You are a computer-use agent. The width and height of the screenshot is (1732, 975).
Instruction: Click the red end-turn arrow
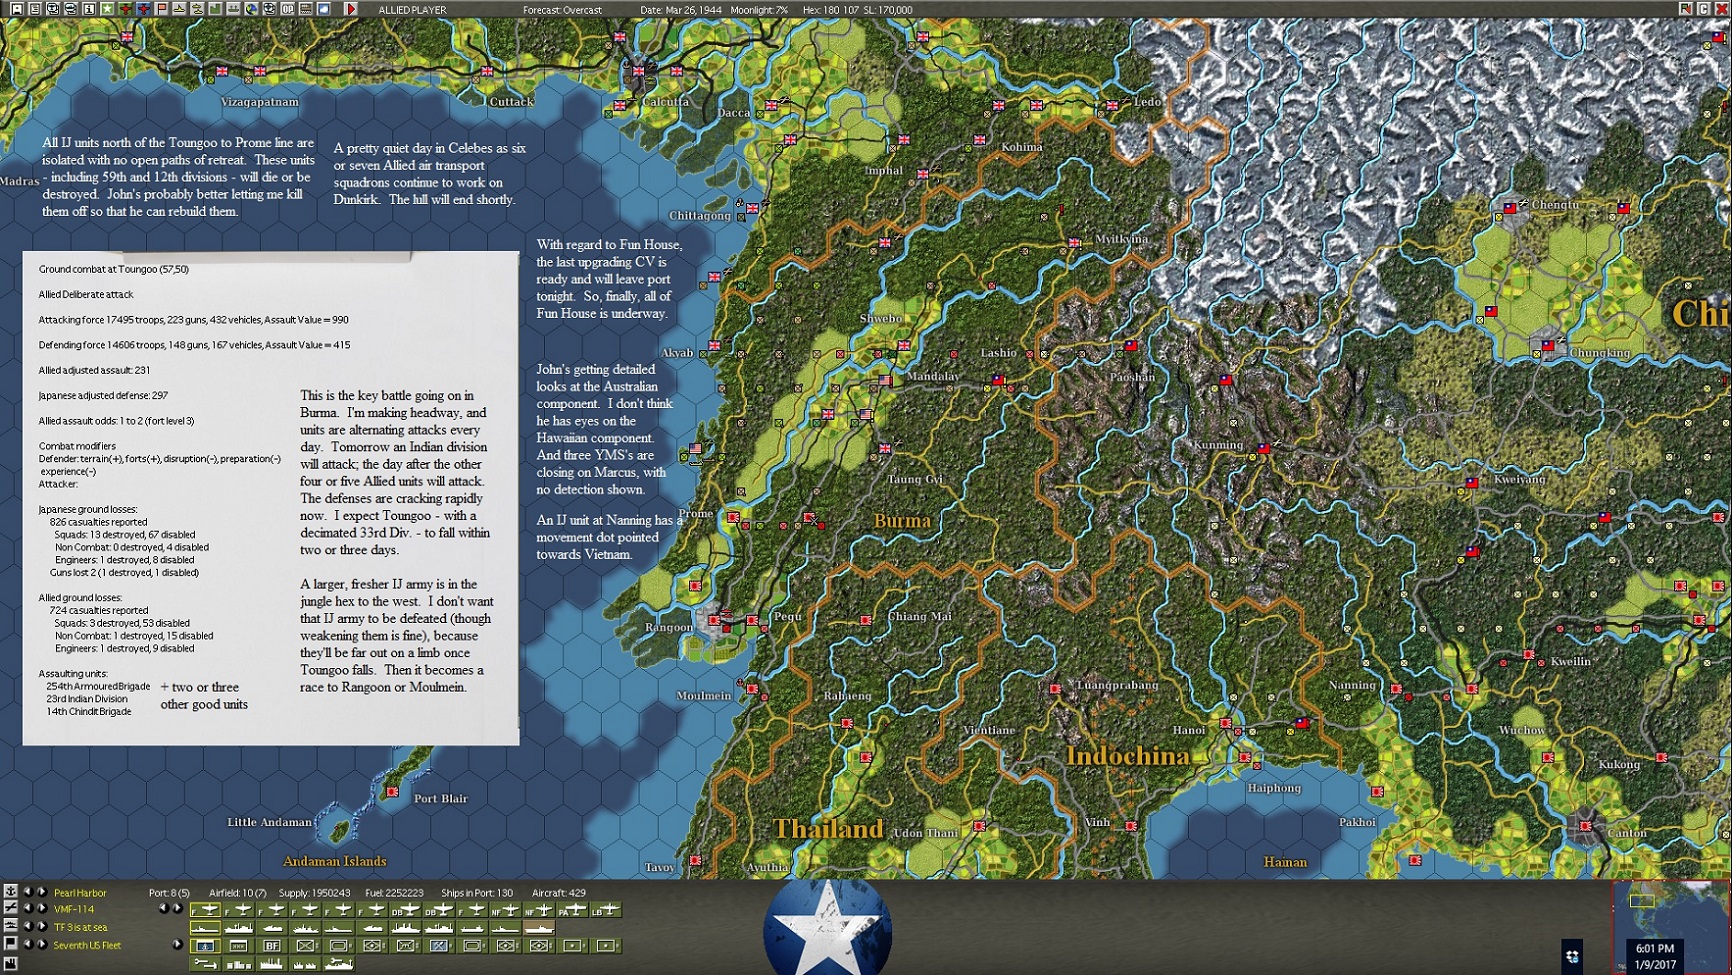pyautogui.click(x=351, y=9)
